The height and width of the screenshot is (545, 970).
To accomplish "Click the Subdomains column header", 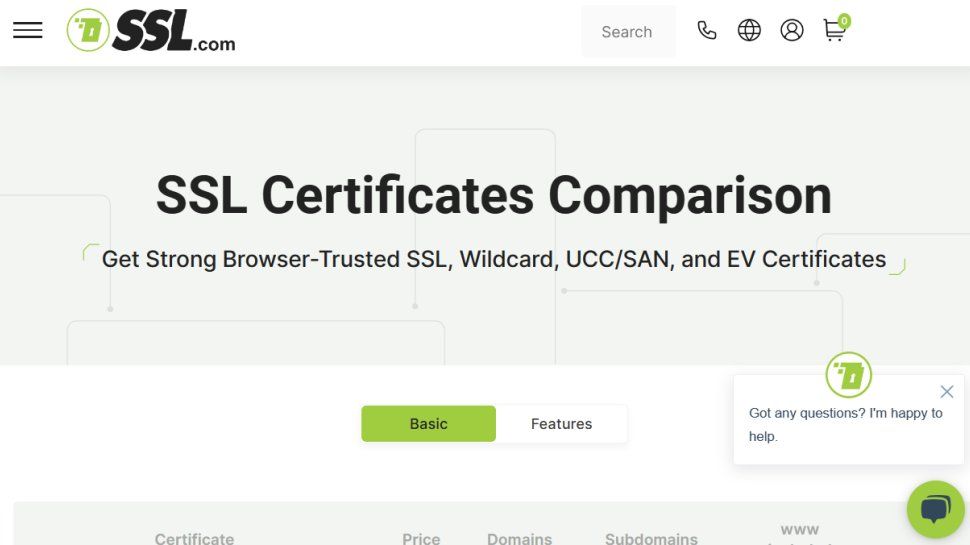I will [x=651, y=538].
